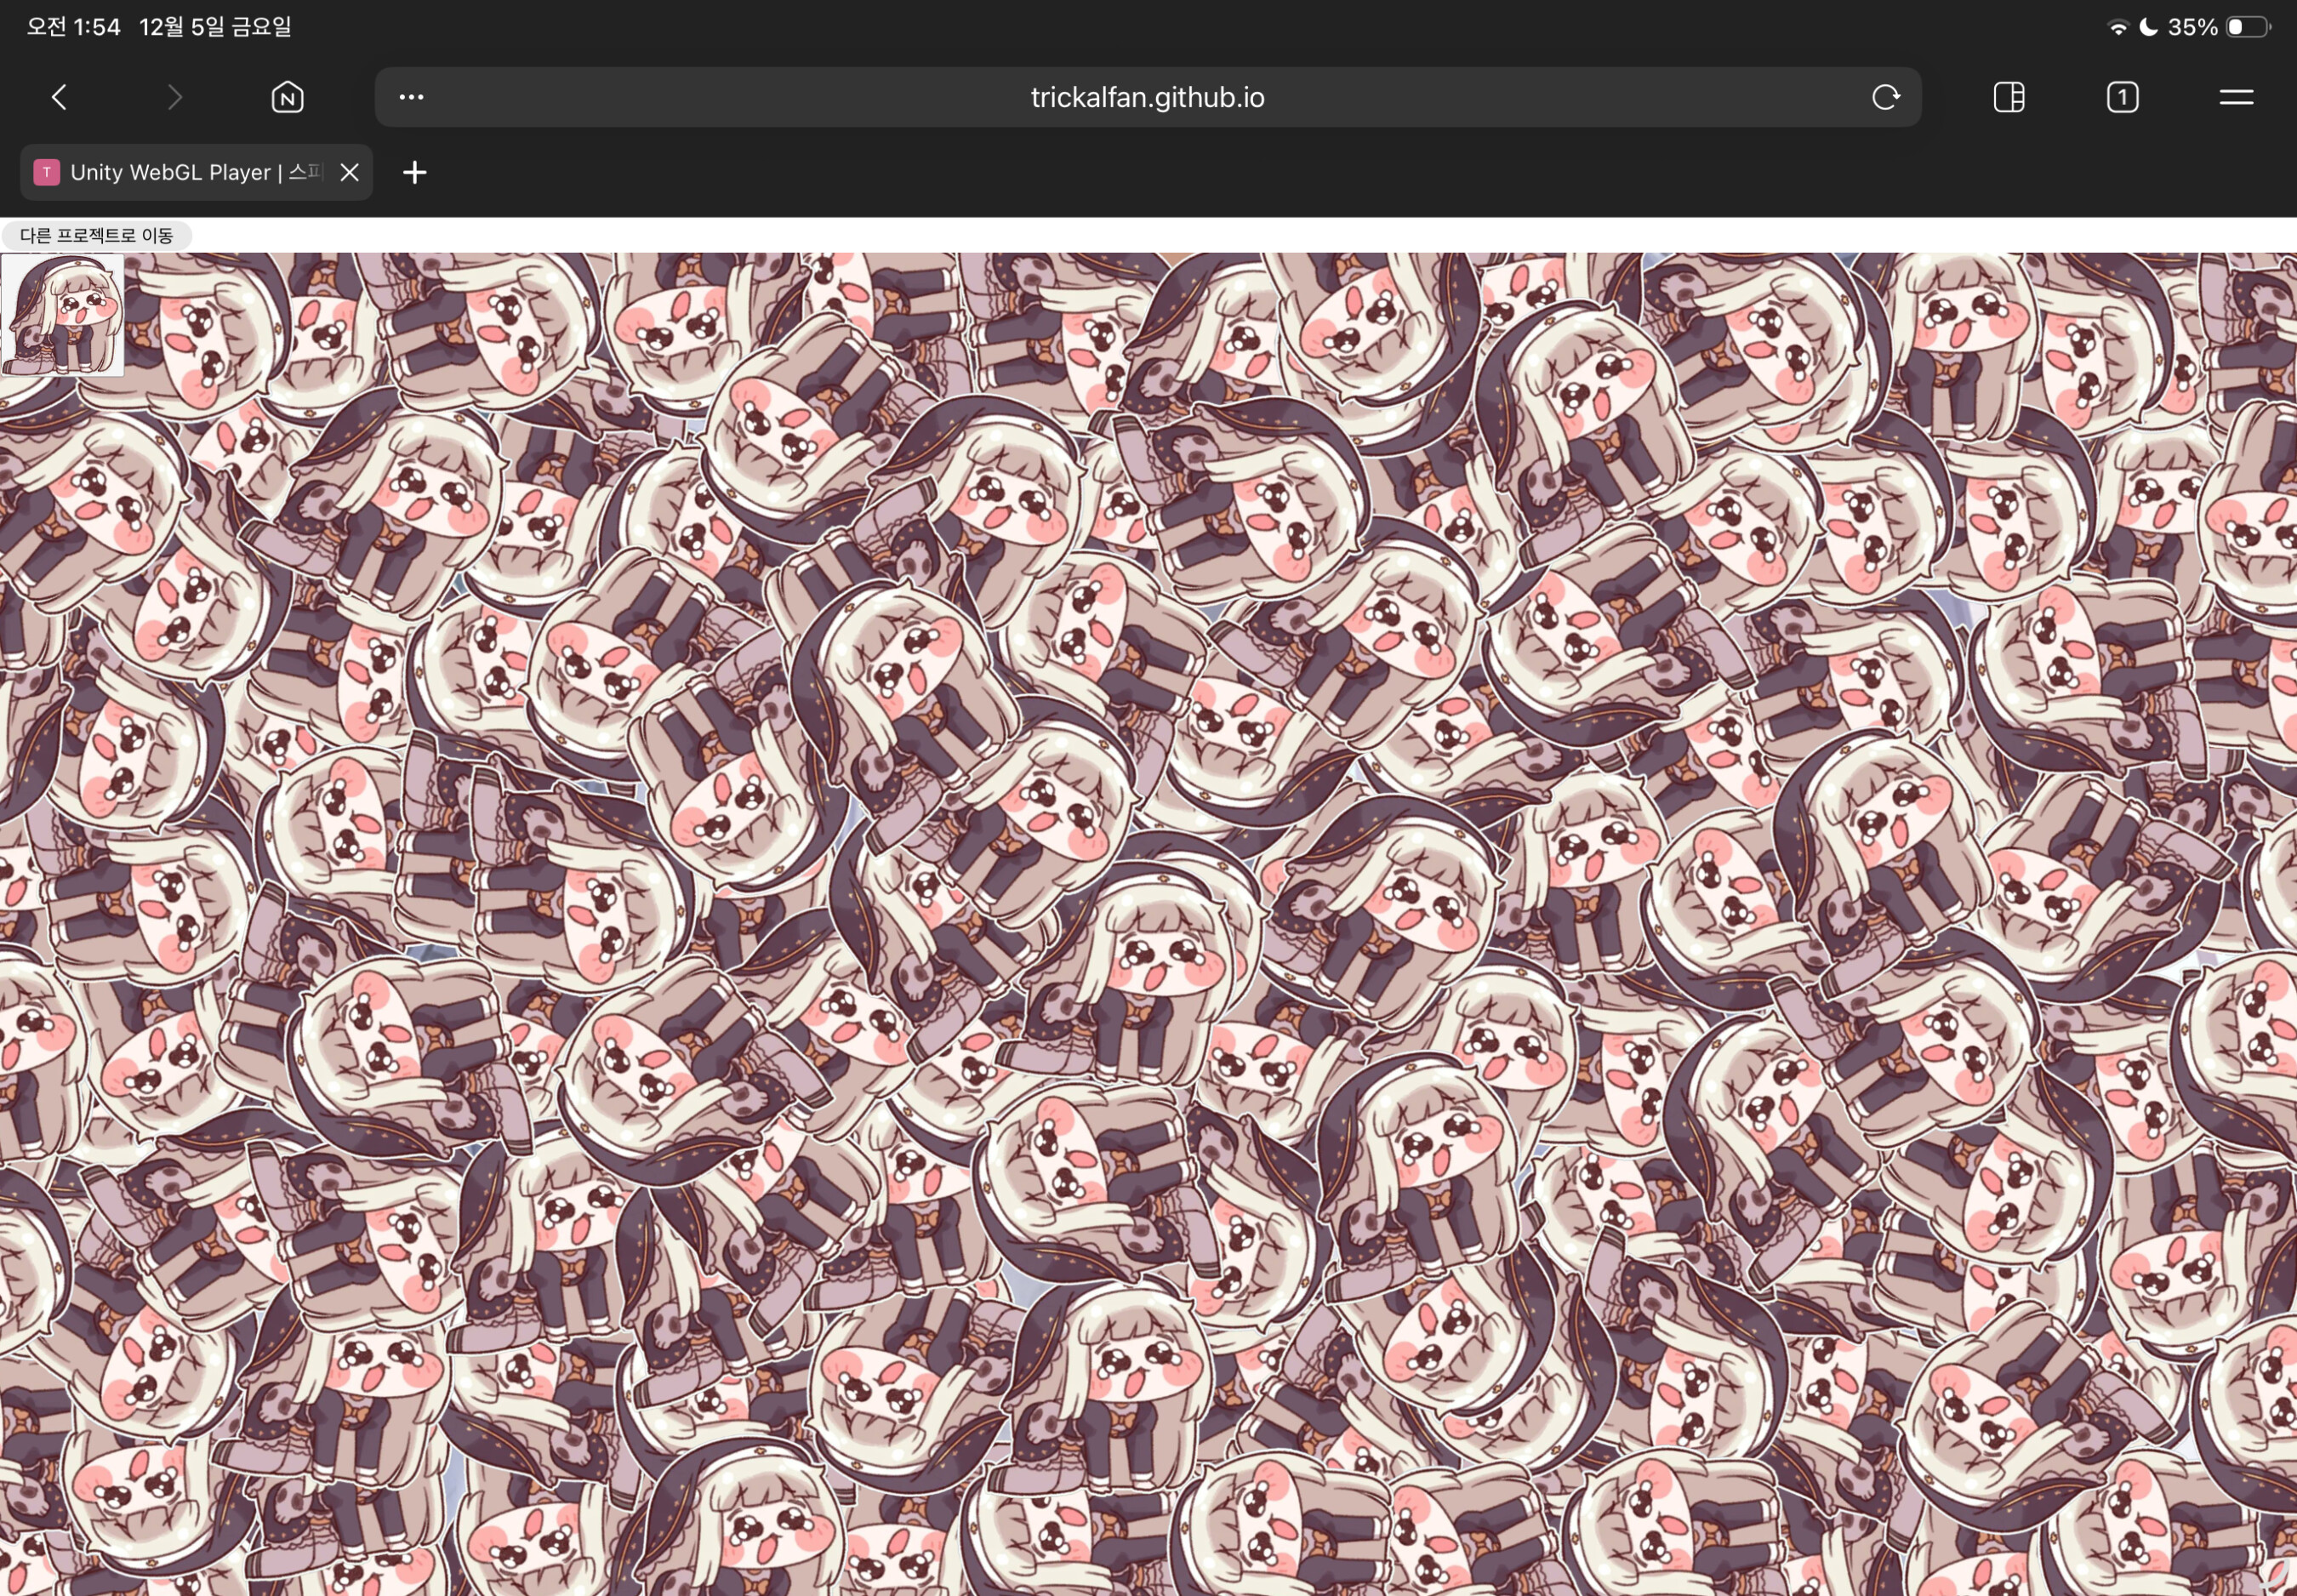Tap the 오전 1:54 clock
The width and height of the screenshot is (2297, 1596).
pyautogui.click(x=73, y=27)
